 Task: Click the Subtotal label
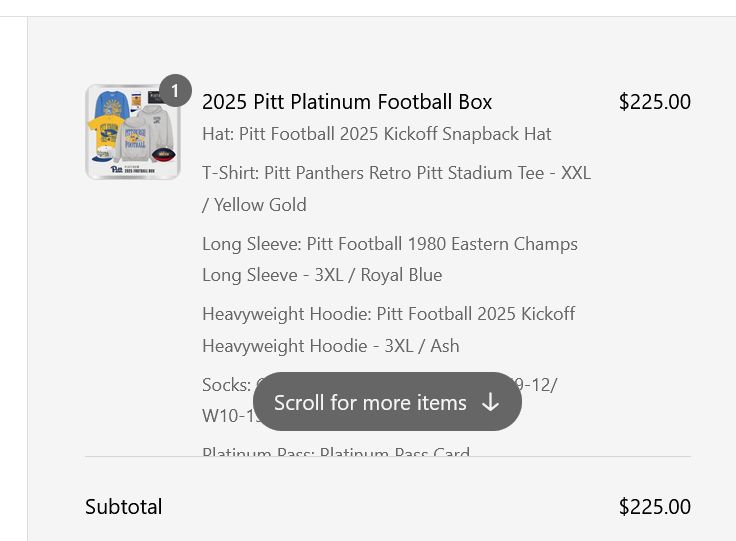point(123,507)
